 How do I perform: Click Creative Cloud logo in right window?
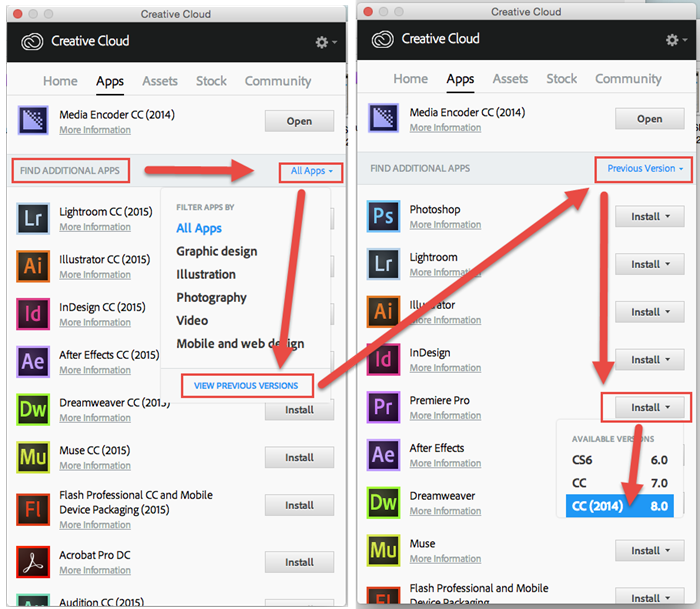(383, 39)
